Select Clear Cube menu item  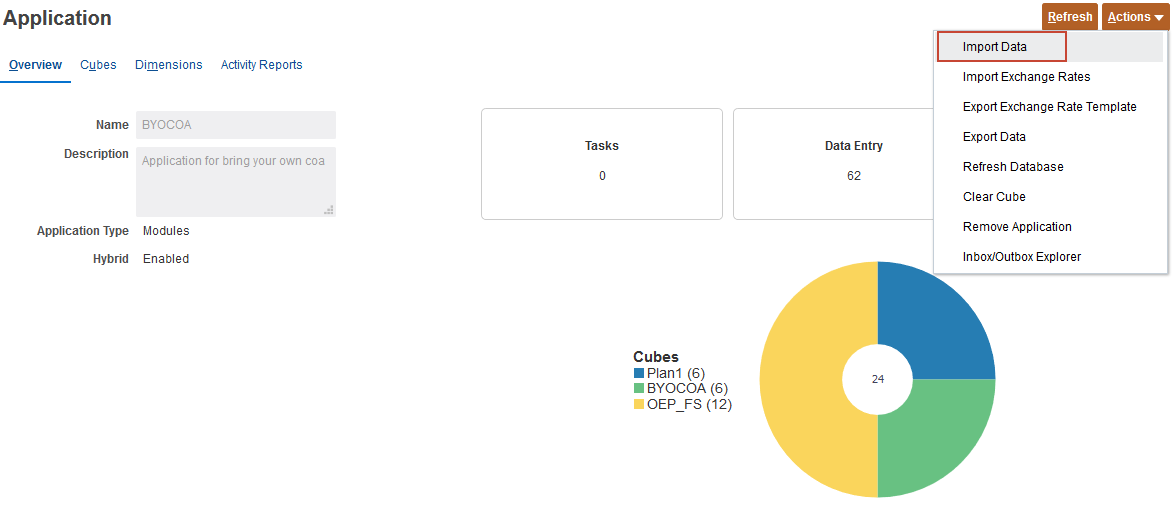[994, 197]
